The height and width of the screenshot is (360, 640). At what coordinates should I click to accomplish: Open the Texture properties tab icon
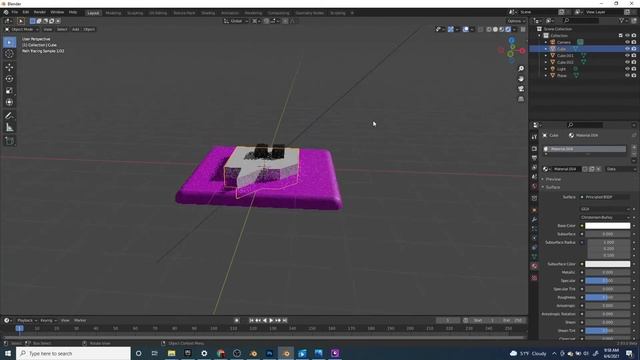[534, 278]
